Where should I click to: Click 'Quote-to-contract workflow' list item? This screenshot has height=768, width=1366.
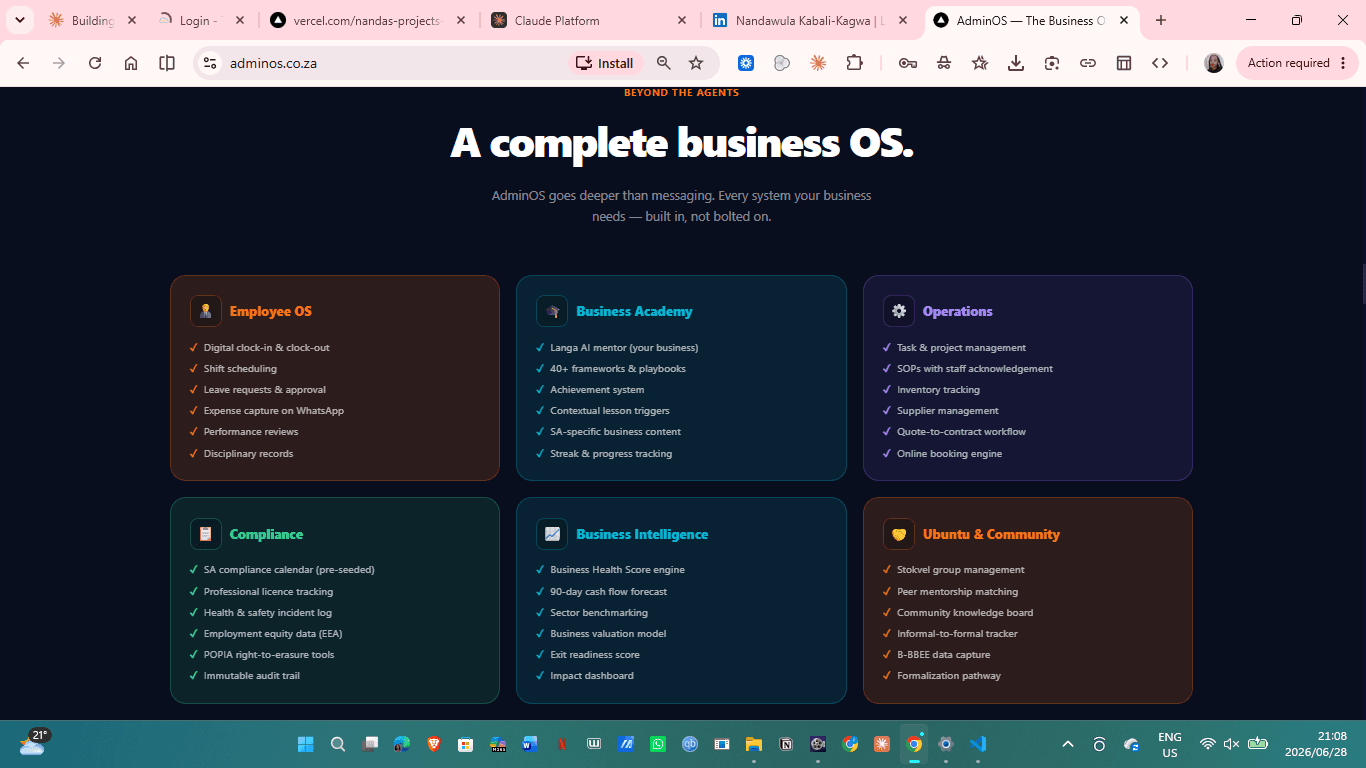961,432
